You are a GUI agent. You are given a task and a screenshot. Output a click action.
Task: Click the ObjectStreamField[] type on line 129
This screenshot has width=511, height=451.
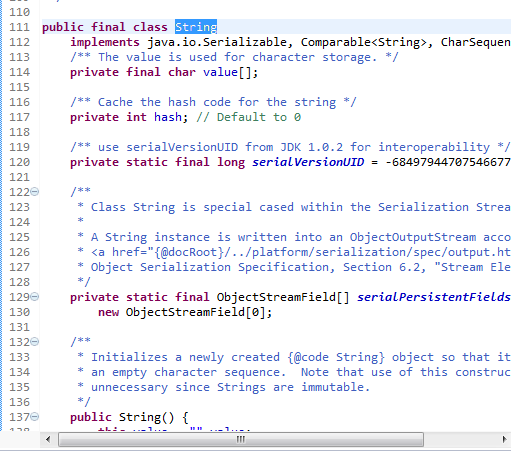click(x=283, y=297)
